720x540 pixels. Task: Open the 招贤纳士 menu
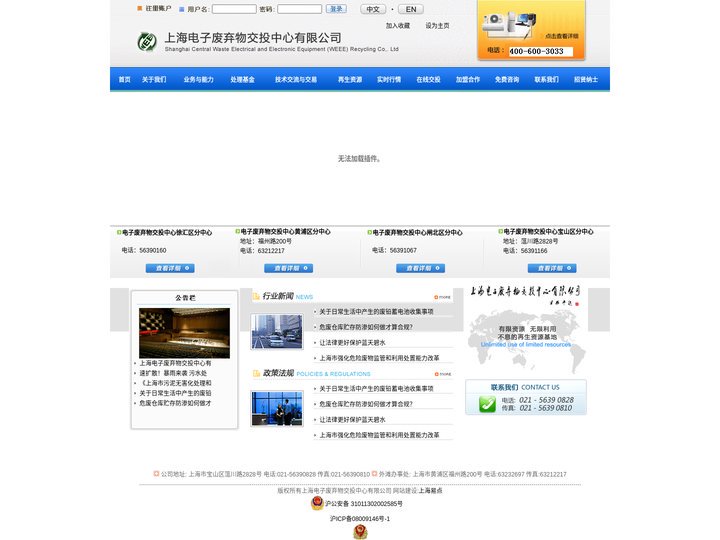(x=586, y=79)
